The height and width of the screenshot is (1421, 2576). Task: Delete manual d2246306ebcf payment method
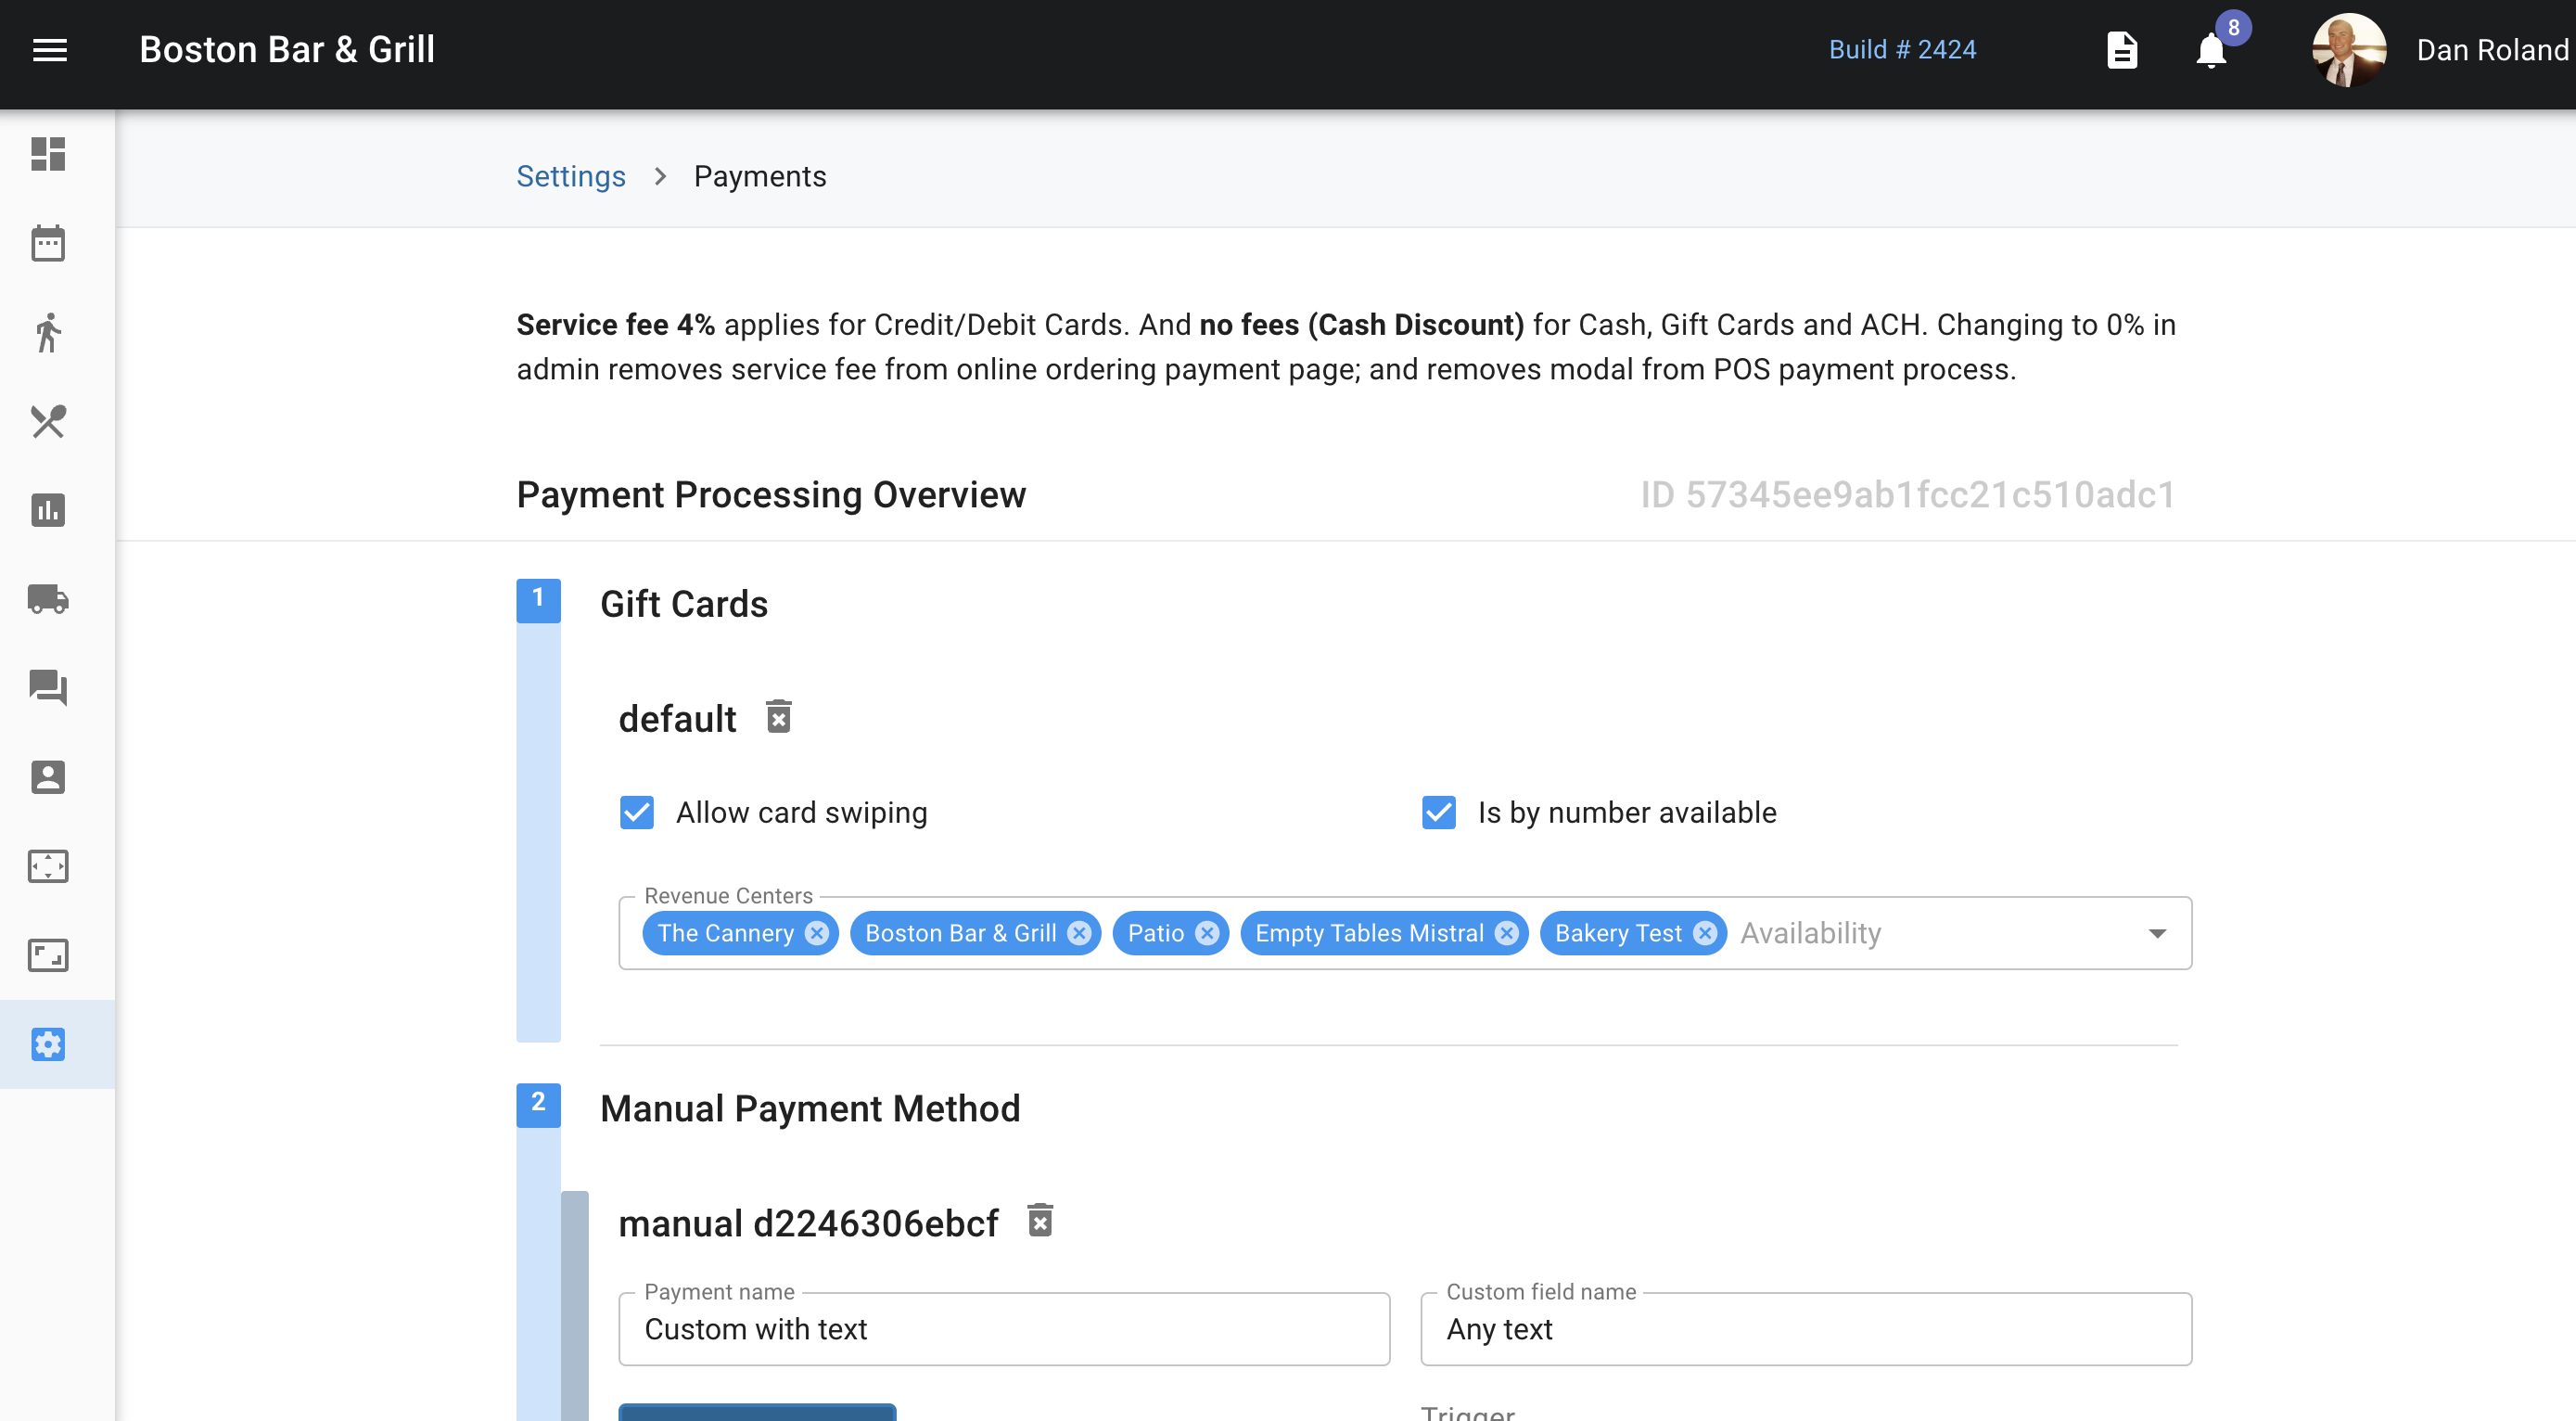pyautogui.click(x=1040, y=1221)
